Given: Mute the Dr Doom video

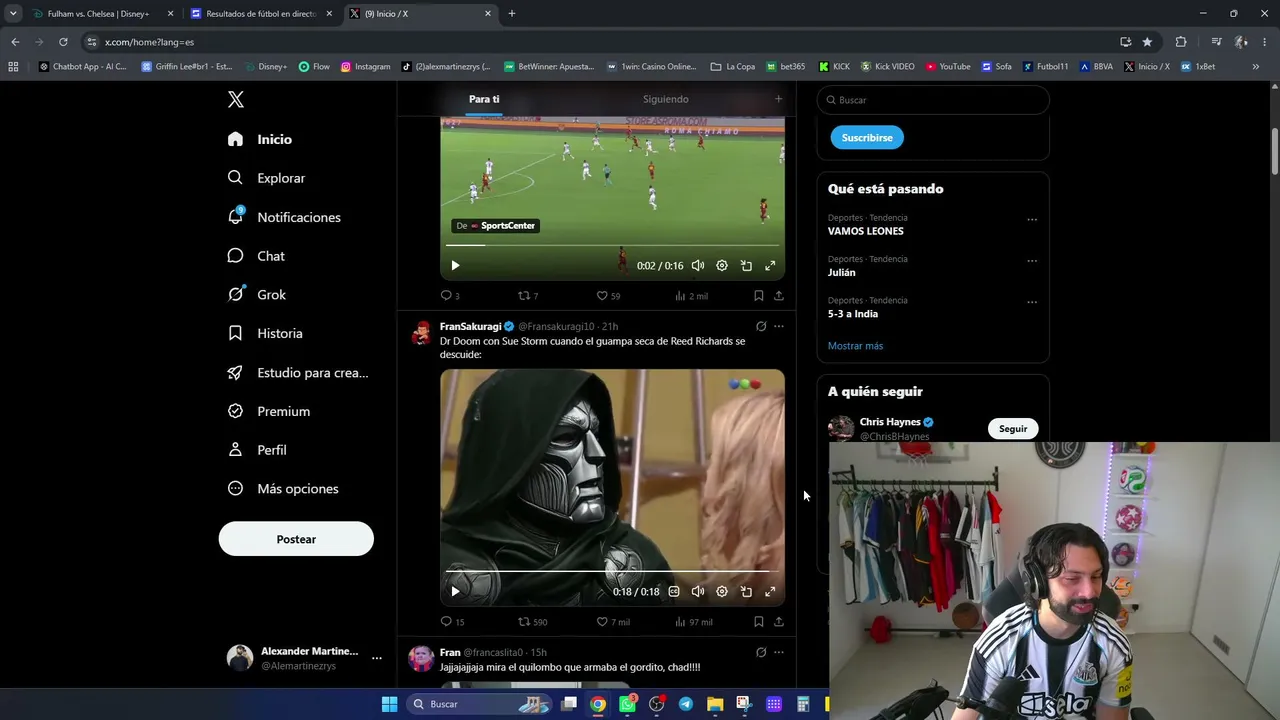Looking at the screenshot, I should tap(698, 592).
